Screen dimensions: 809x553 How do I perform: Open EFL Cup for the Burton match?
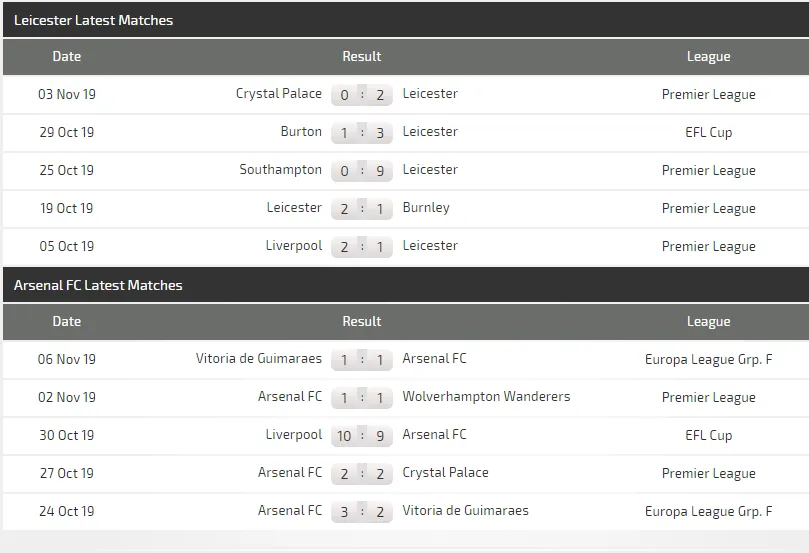(x=708, y=132)
